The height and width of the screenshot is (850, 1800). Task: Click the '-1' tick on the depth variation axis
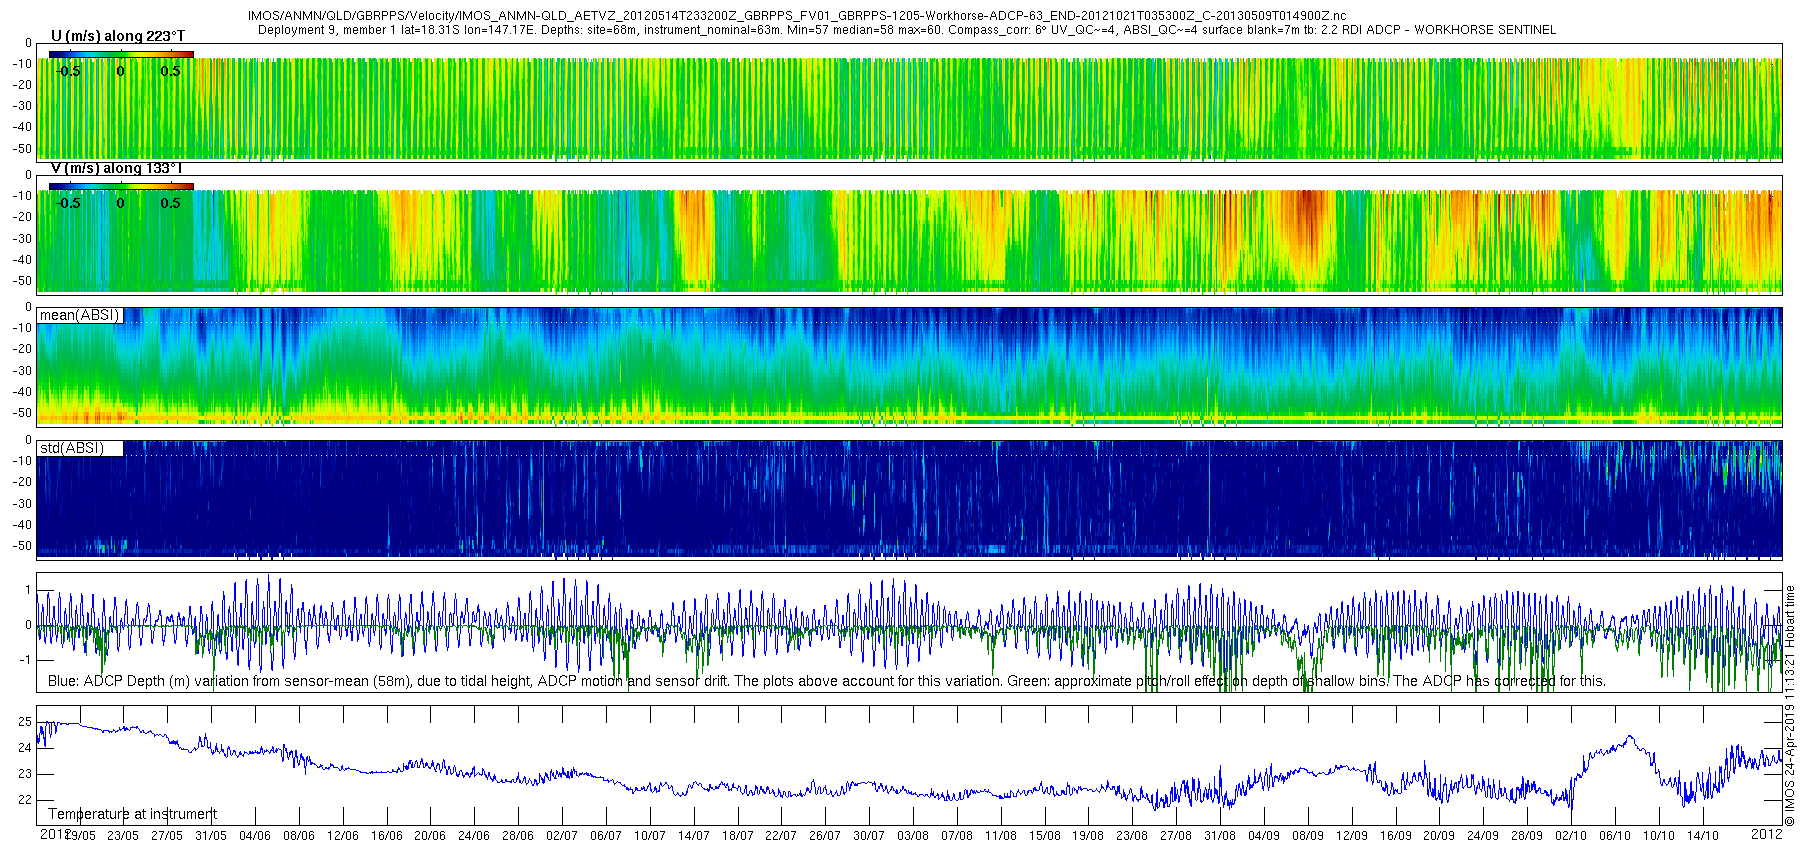point(25,660)
